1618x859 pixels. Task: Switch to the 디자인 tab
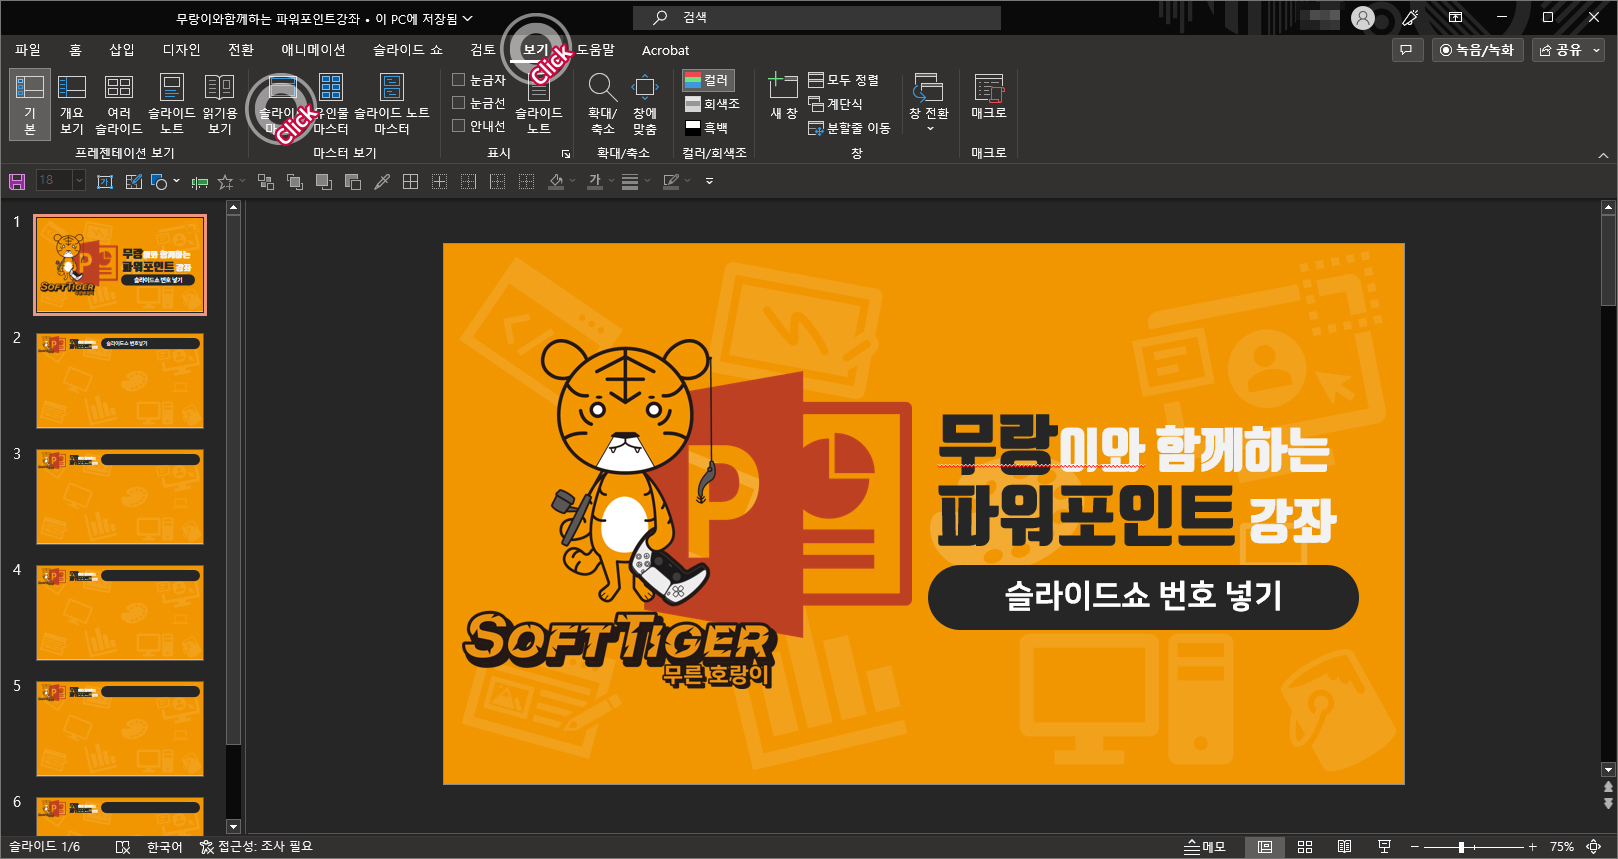click(182, 50)
